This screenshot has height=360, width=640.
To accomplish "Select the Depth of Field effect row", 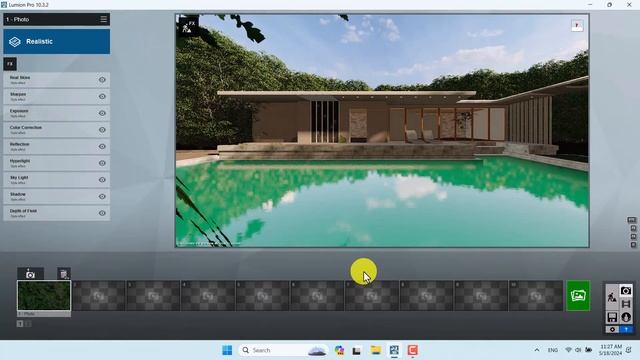I will (x=57, y=213).
